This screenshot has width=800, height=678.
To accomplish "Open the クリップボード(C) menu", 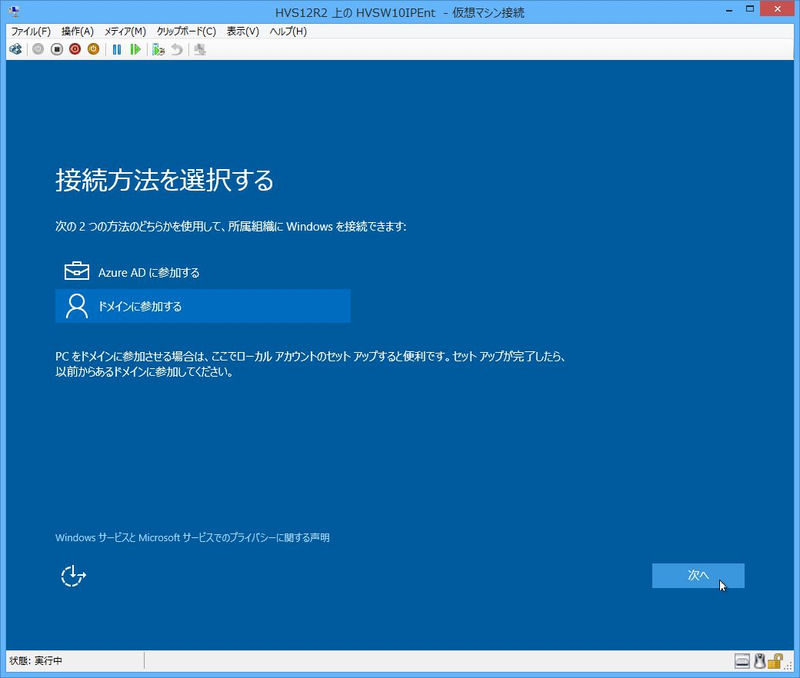I will (186, 32).
